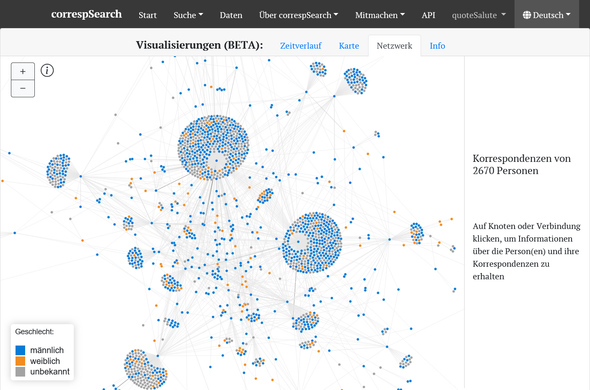590x390 pixels.
Task: Zoom in with the plus button
Action: [x=23, y=71]
